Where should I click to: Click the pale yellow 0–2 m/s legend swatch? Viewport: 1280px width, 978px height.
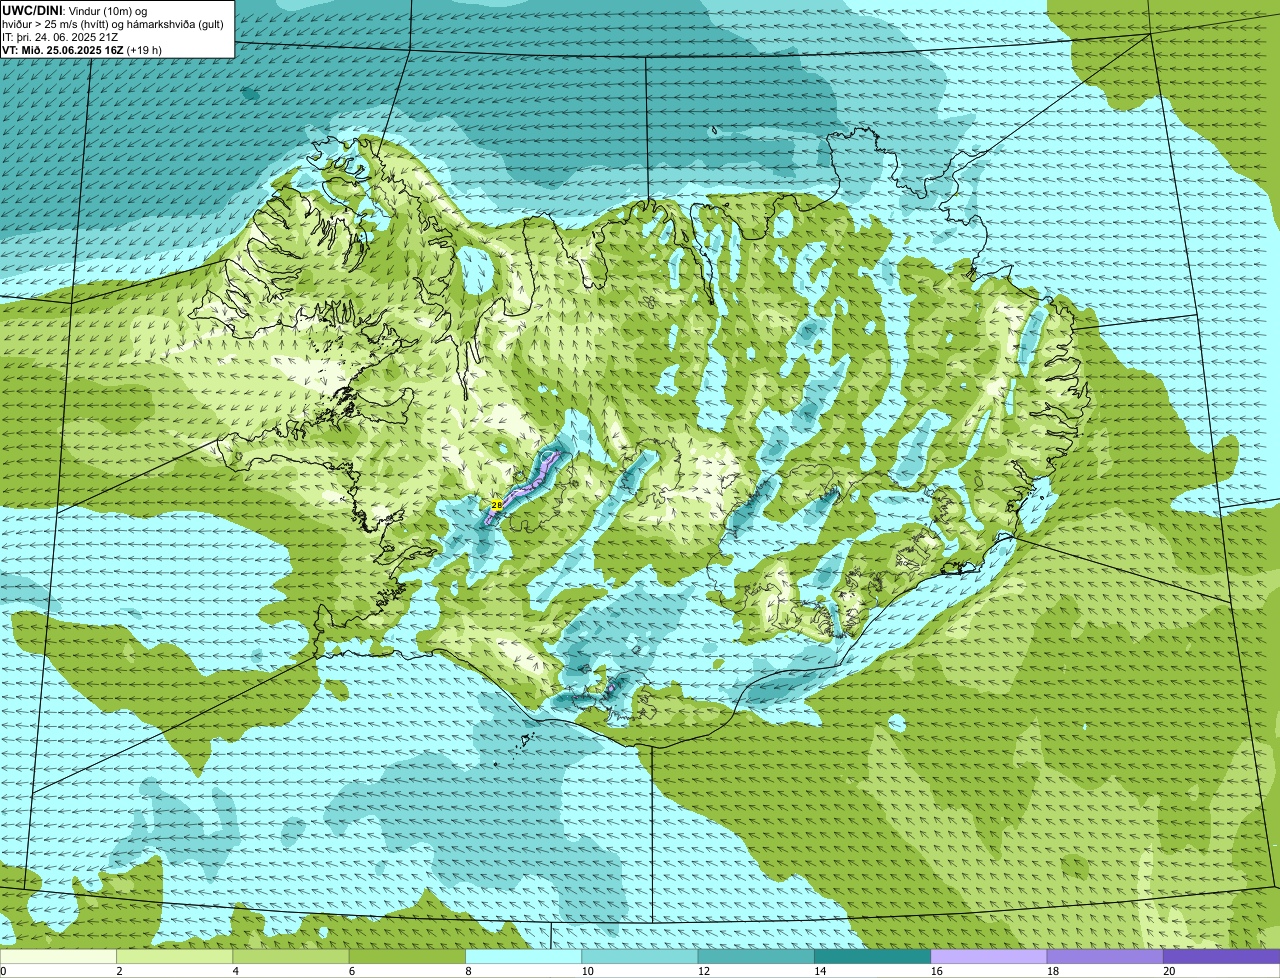pyautogui.click(x=58, y=957)
